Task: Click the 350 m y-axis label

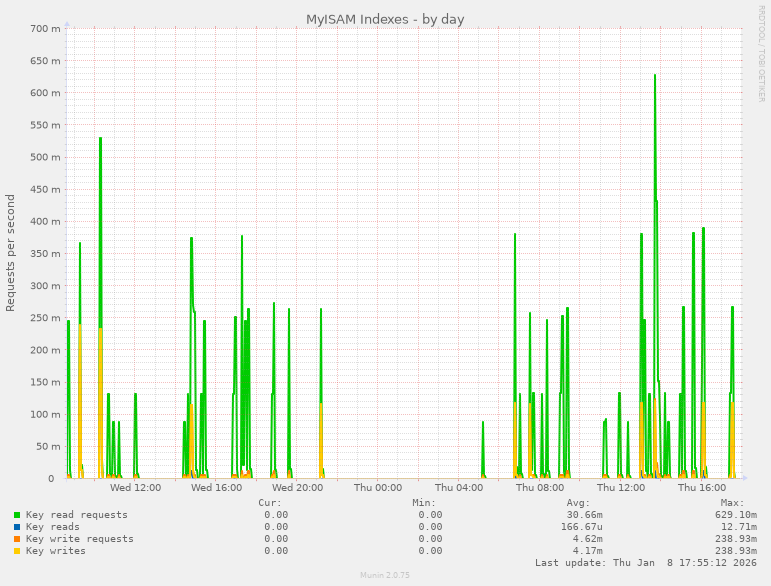Action: click(x=45, y=254)
